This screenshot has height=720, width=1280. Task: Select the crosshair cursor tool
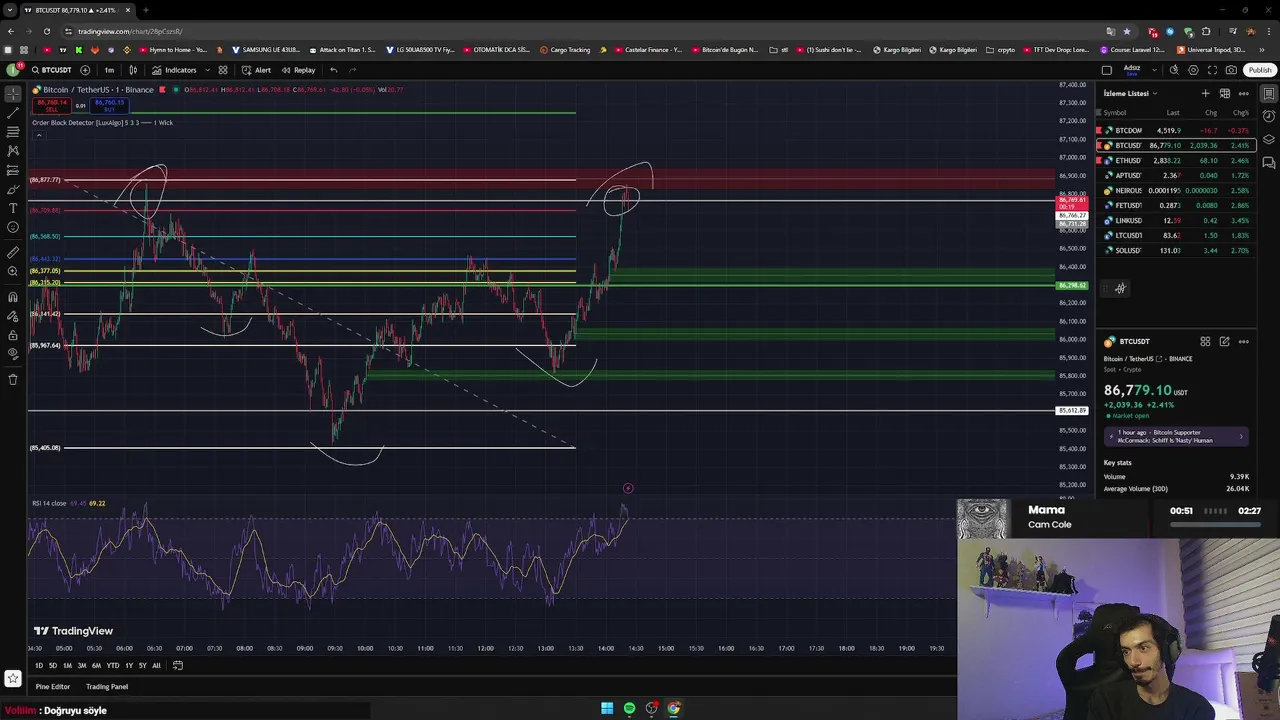click(x=13, y=94)
